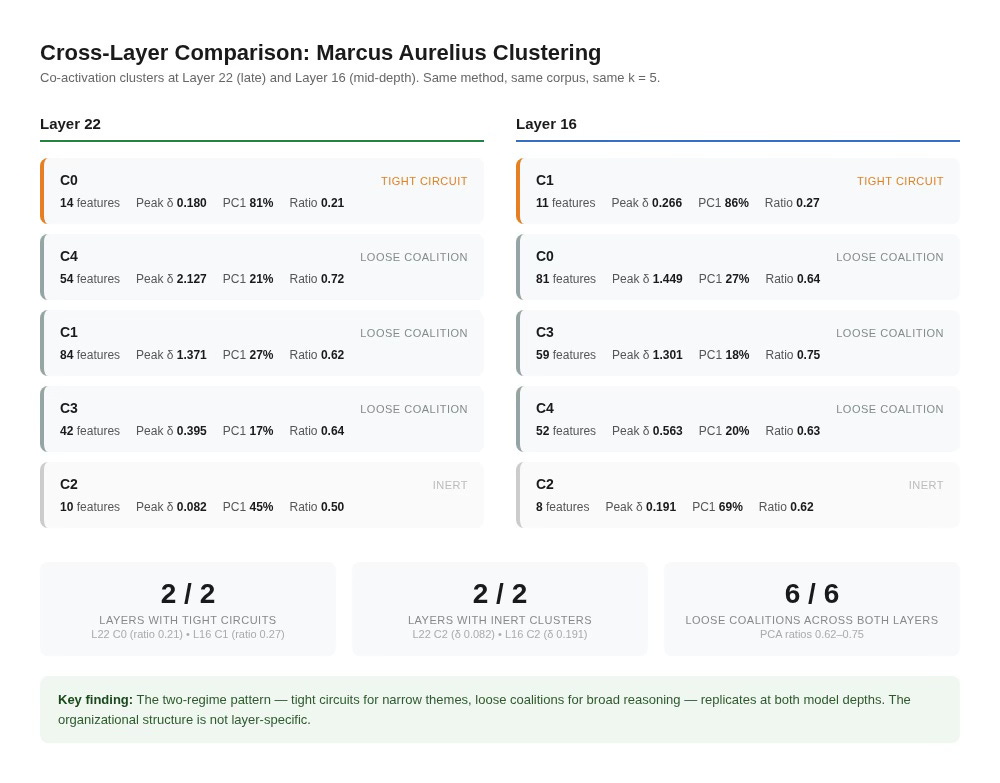The width and height of the screenshot is (1000, 783).
Task: Select '81 features' in Layer 16 C0
Action: coord(566,279)
